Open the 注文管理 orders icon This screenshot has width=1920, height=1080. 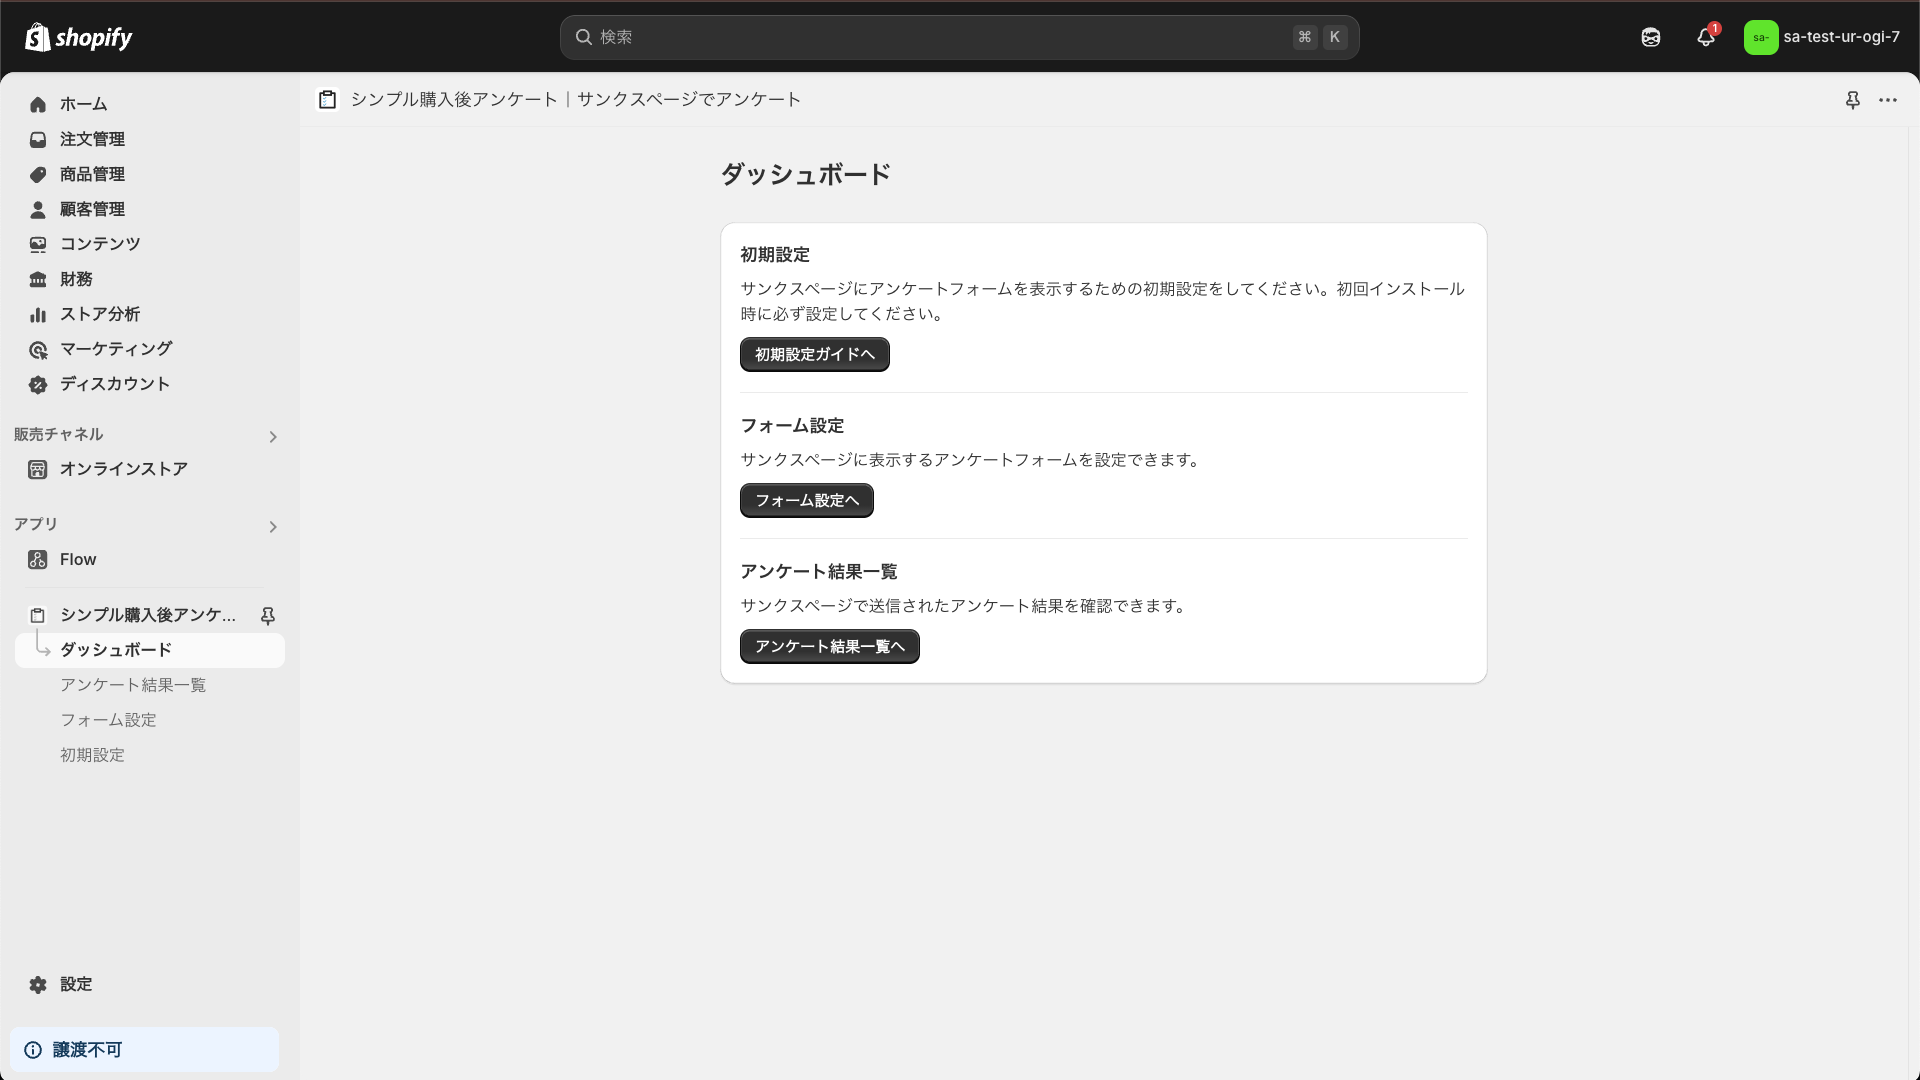point(37,139)
